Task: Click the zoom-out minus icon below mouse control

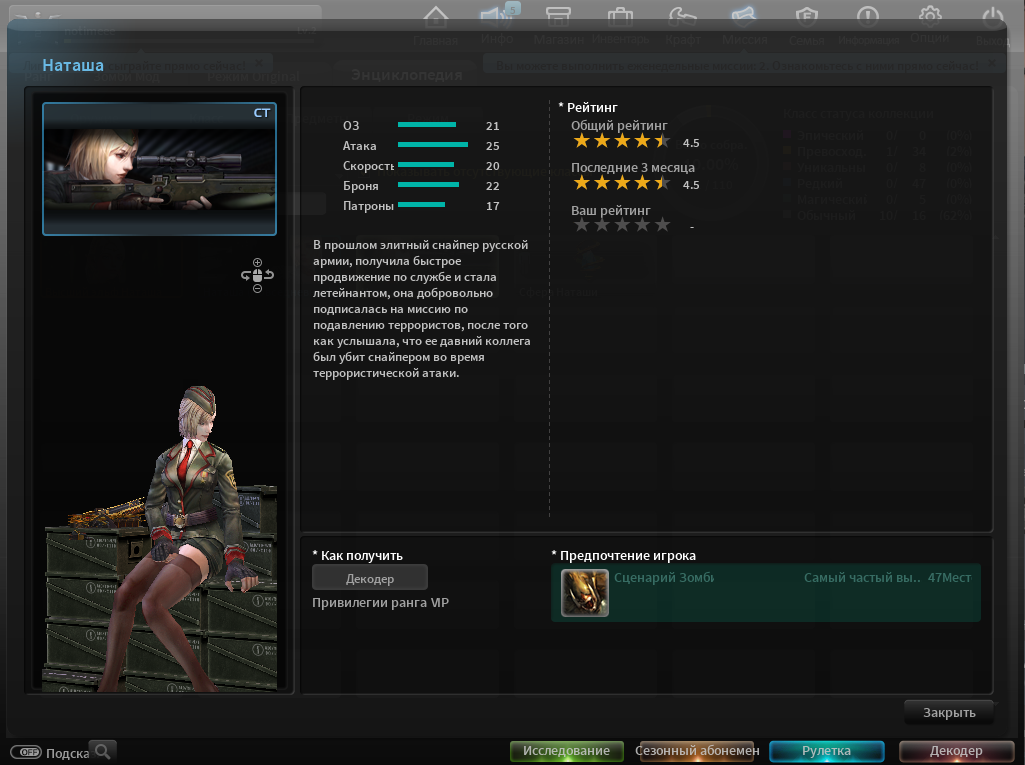Action: point(257,288)
